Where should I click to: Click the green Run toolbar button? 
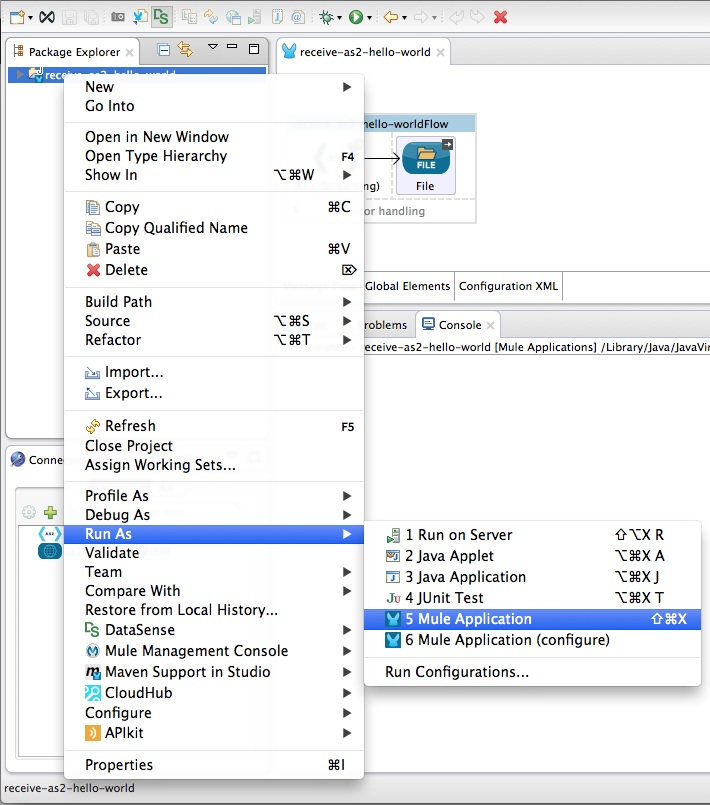point(356,17)
